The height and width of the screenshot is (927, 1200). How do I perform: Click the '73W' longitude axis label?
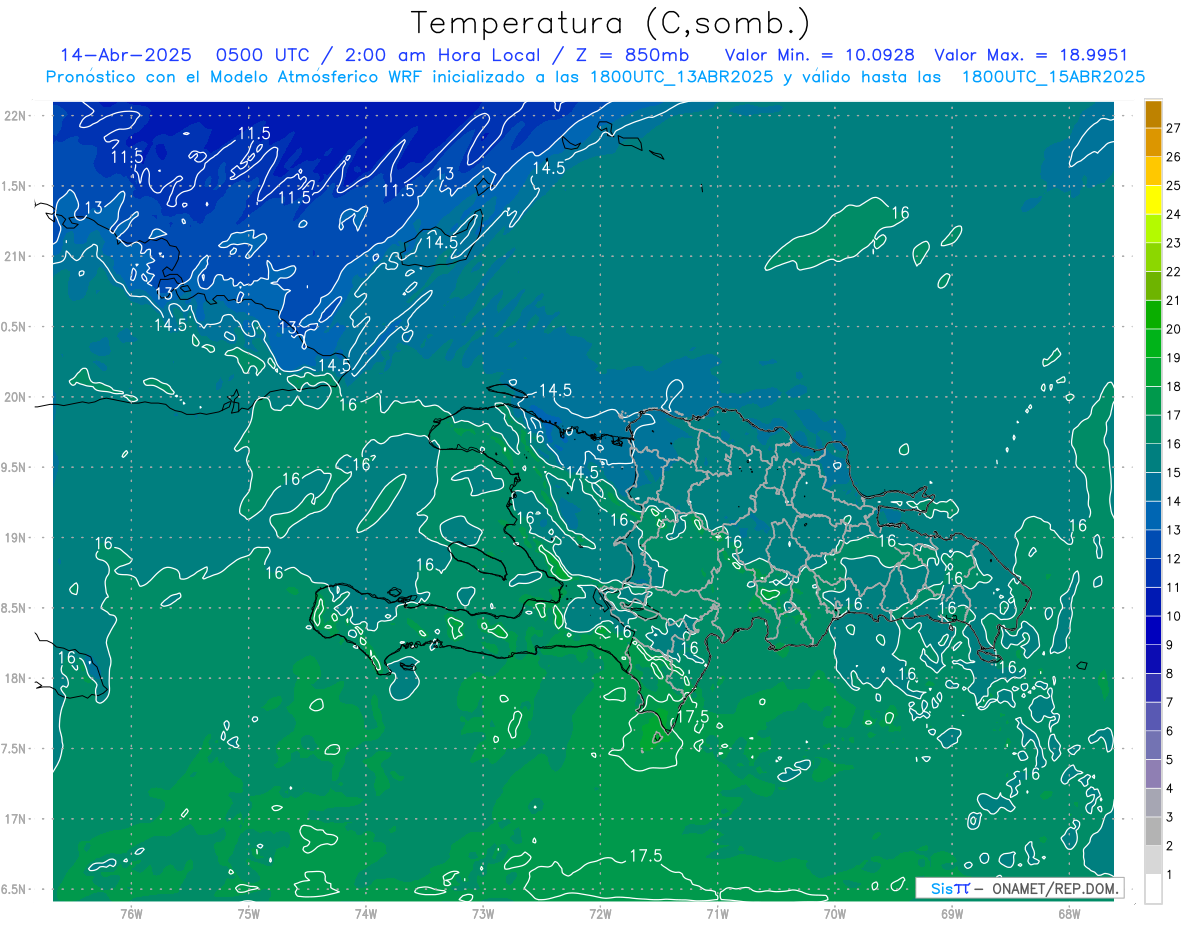click(483, 914)
